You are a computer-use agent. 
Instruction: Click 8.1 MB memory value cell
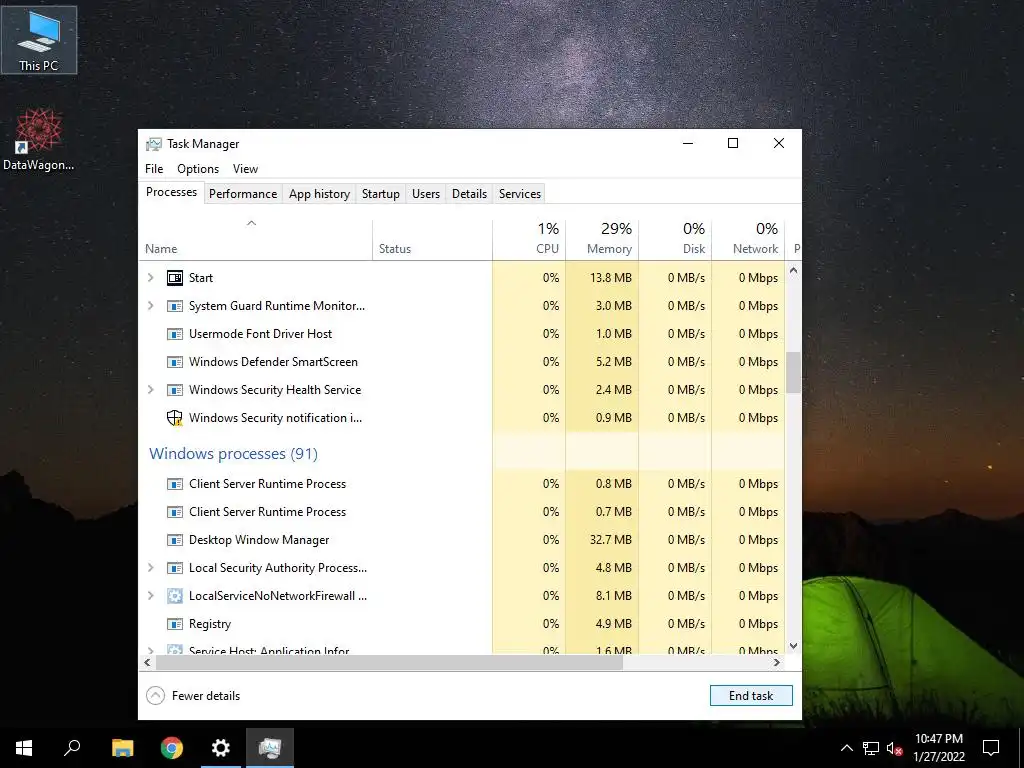(x=602, y=596)
